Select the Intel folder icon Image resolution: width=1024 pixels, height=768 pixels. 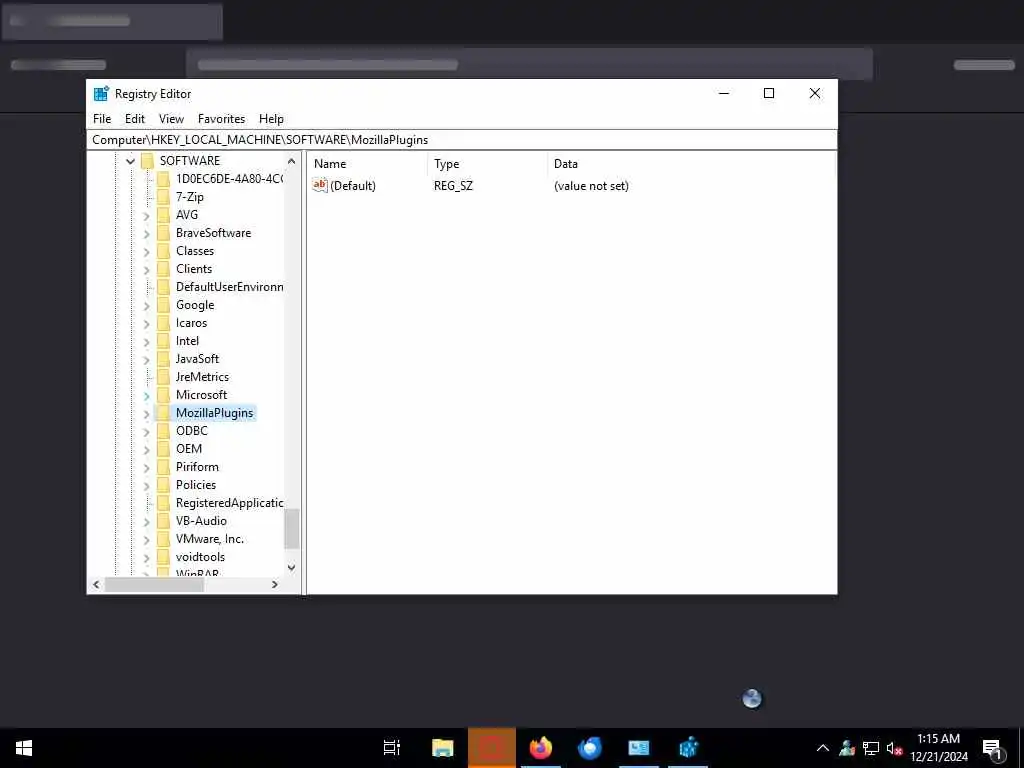pos(163,341)
